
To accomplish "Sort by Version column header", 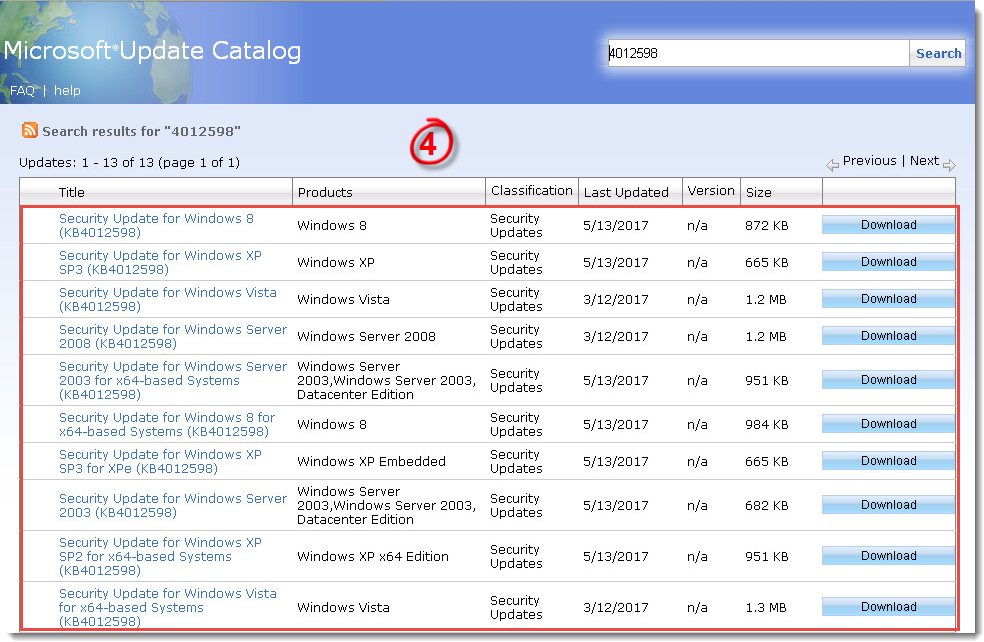I will click(x=710, y=191).
